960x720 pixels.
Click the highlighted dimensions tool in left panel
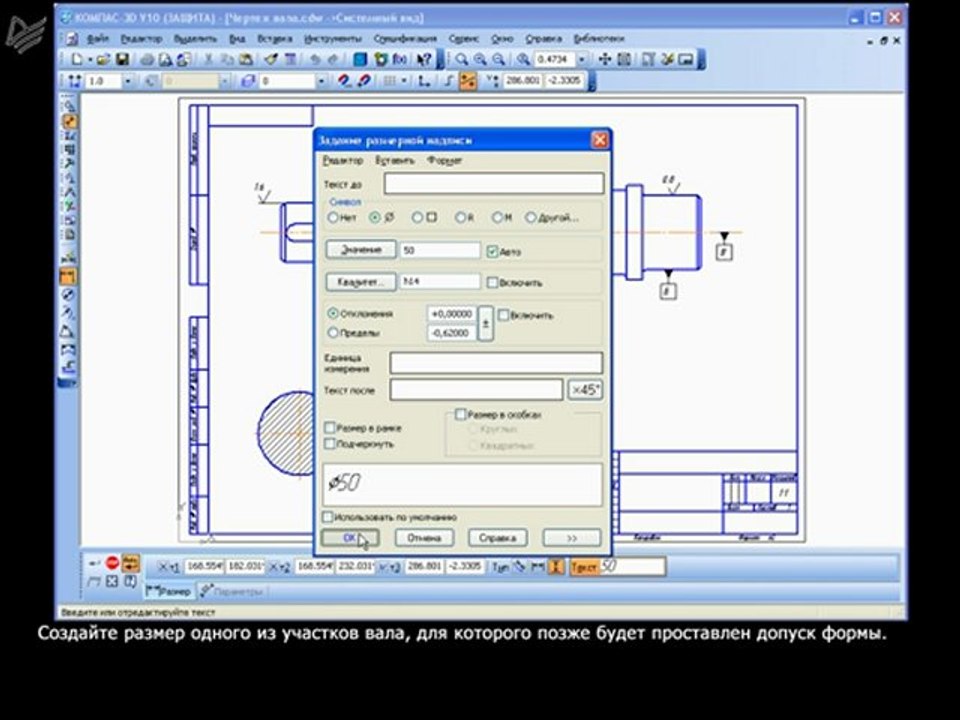(x=68, y=276)
